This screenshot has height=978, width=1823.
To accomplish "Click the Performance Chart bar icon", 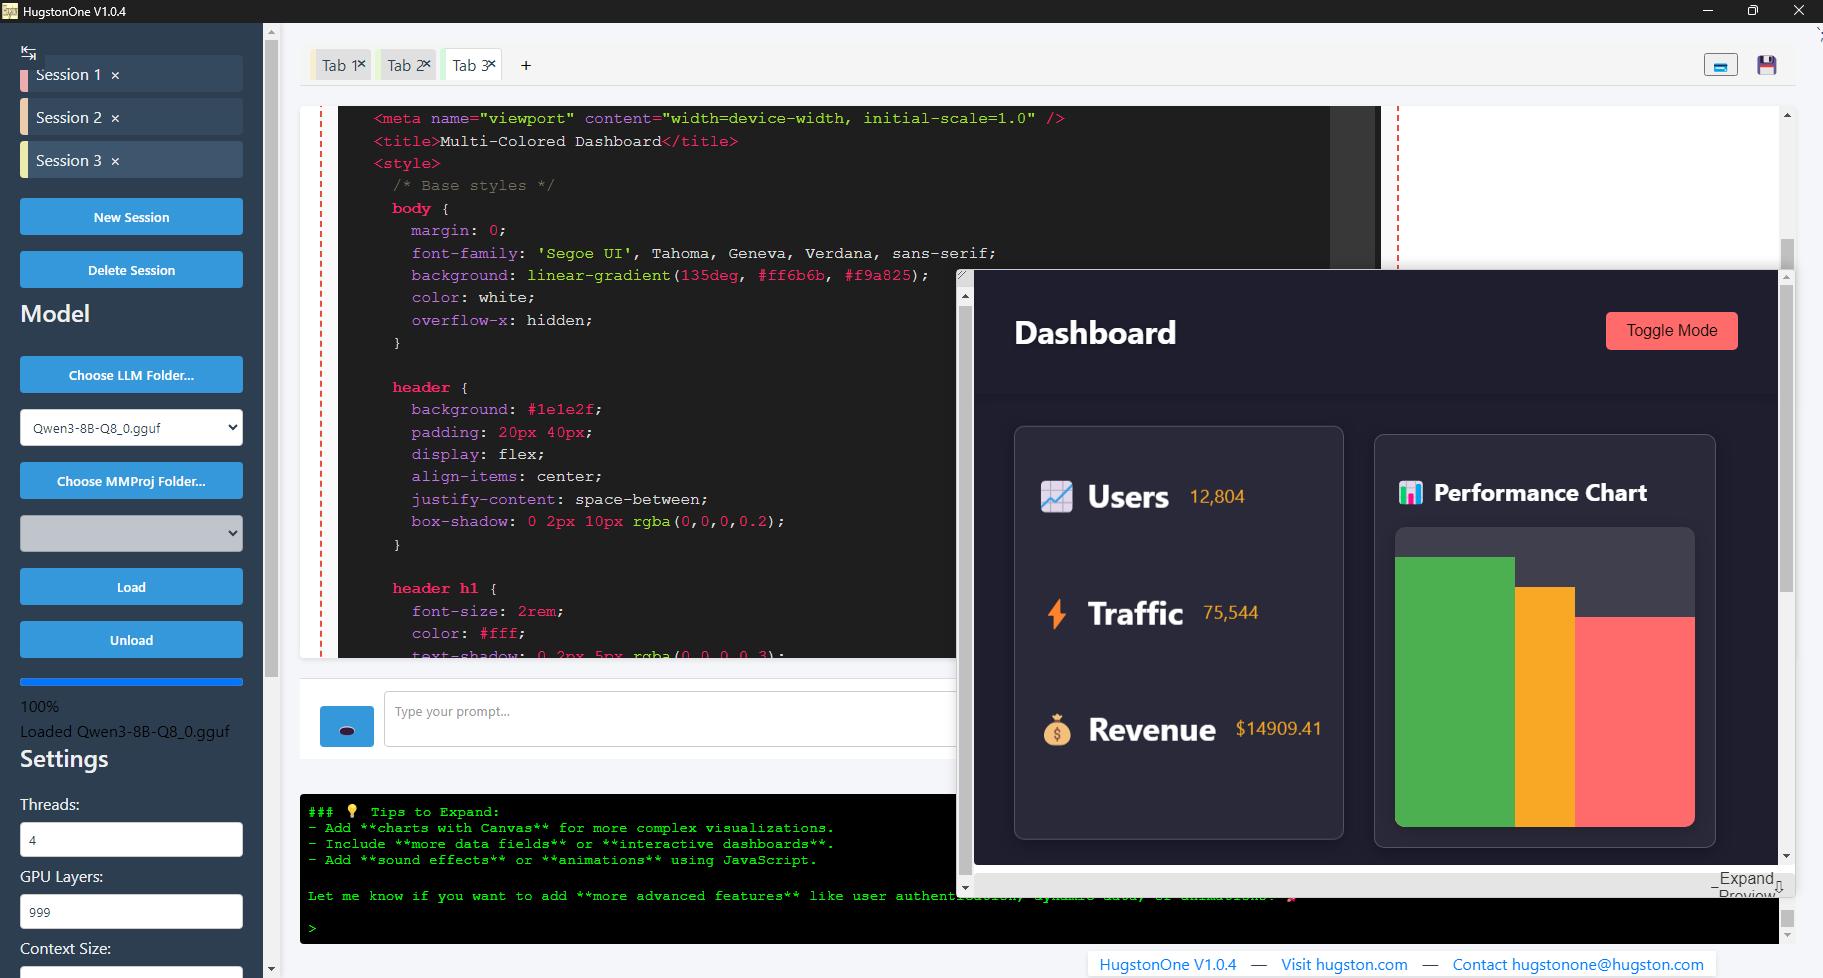I will pyautogui.click(x=1410, y=492).
